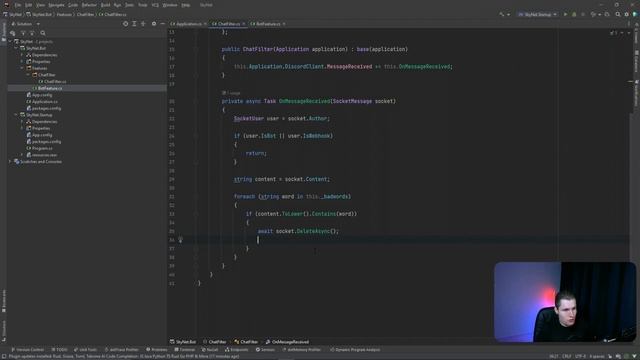Click the locate-in-tree target icon
The image size is (640, 360).
pyautogui.click(x=125, y=24)
